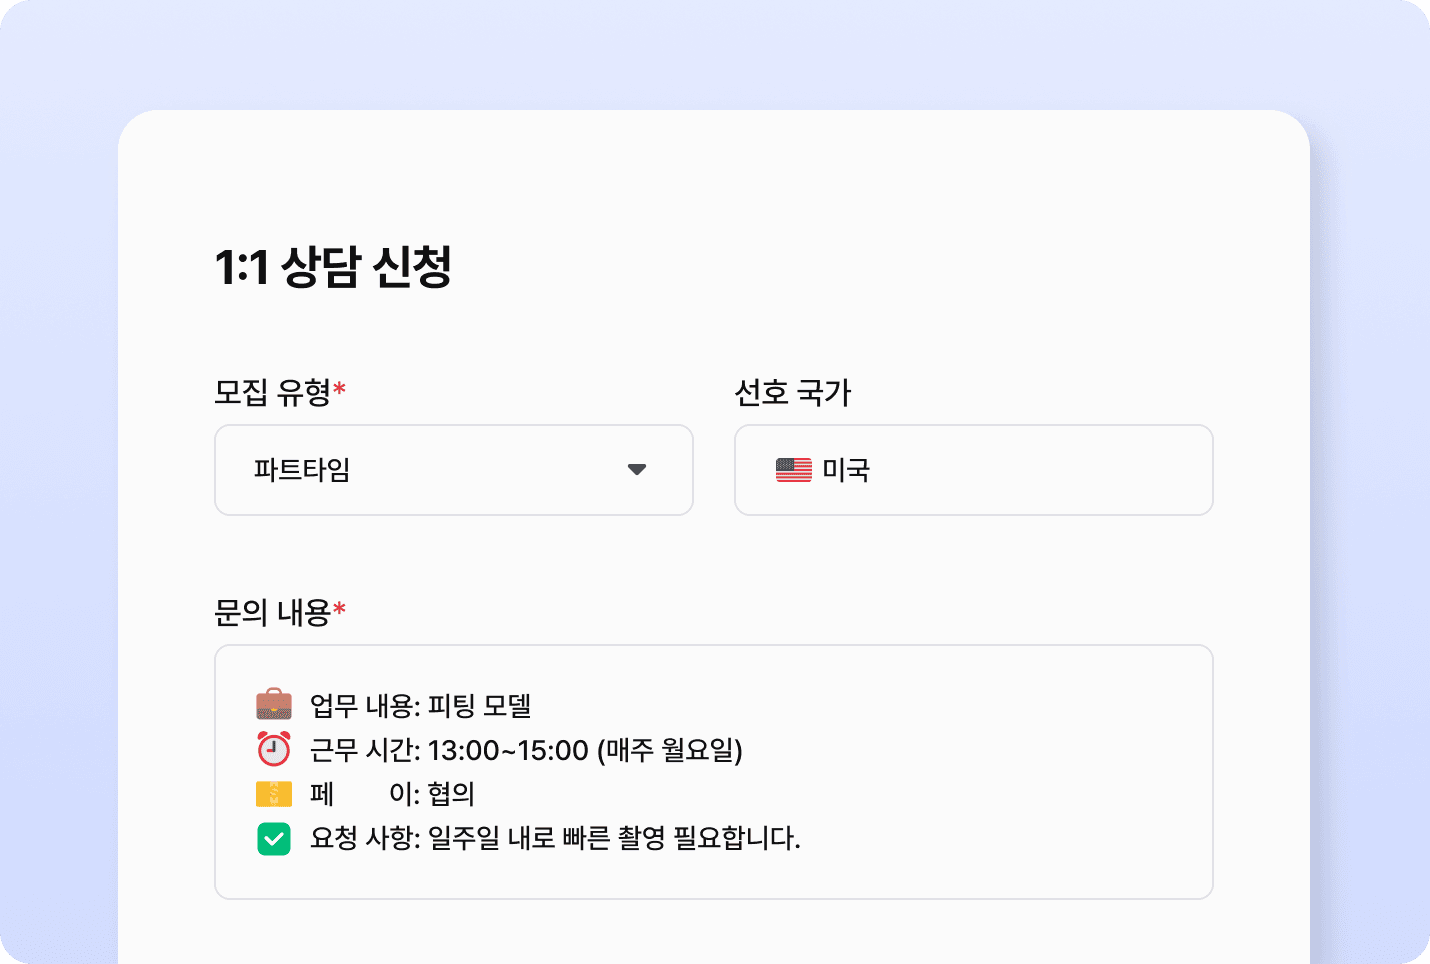Click the 모집 유형 field label
Image resolution: width=1430 pixels, height=964 pixels.
coord(273,392)
